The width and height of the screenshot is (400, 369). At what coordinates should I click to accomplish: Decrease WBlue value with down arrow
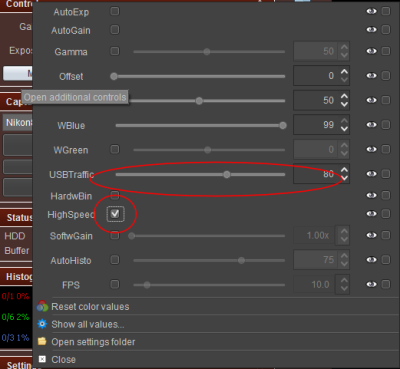pyautogui.click(x=344, y=129)
